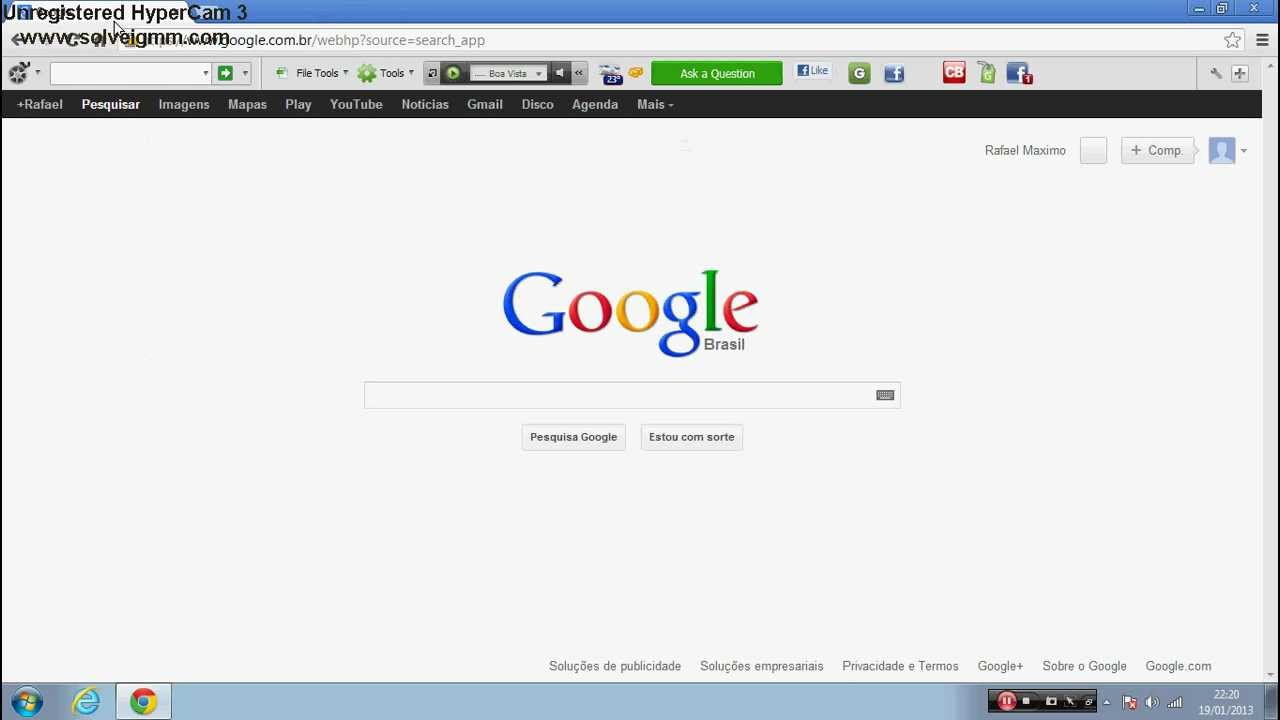
Task: Open the blue Facebook toolbar icon
Action: (894, 73)
